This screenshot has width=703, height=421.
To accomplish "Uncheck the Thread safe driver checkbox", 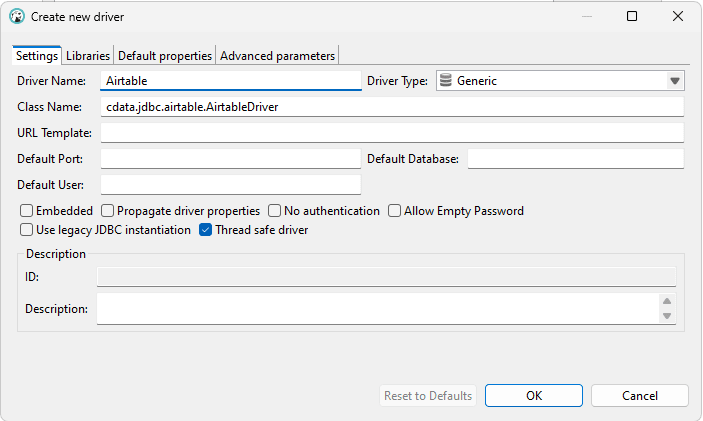I will [206, 230].
